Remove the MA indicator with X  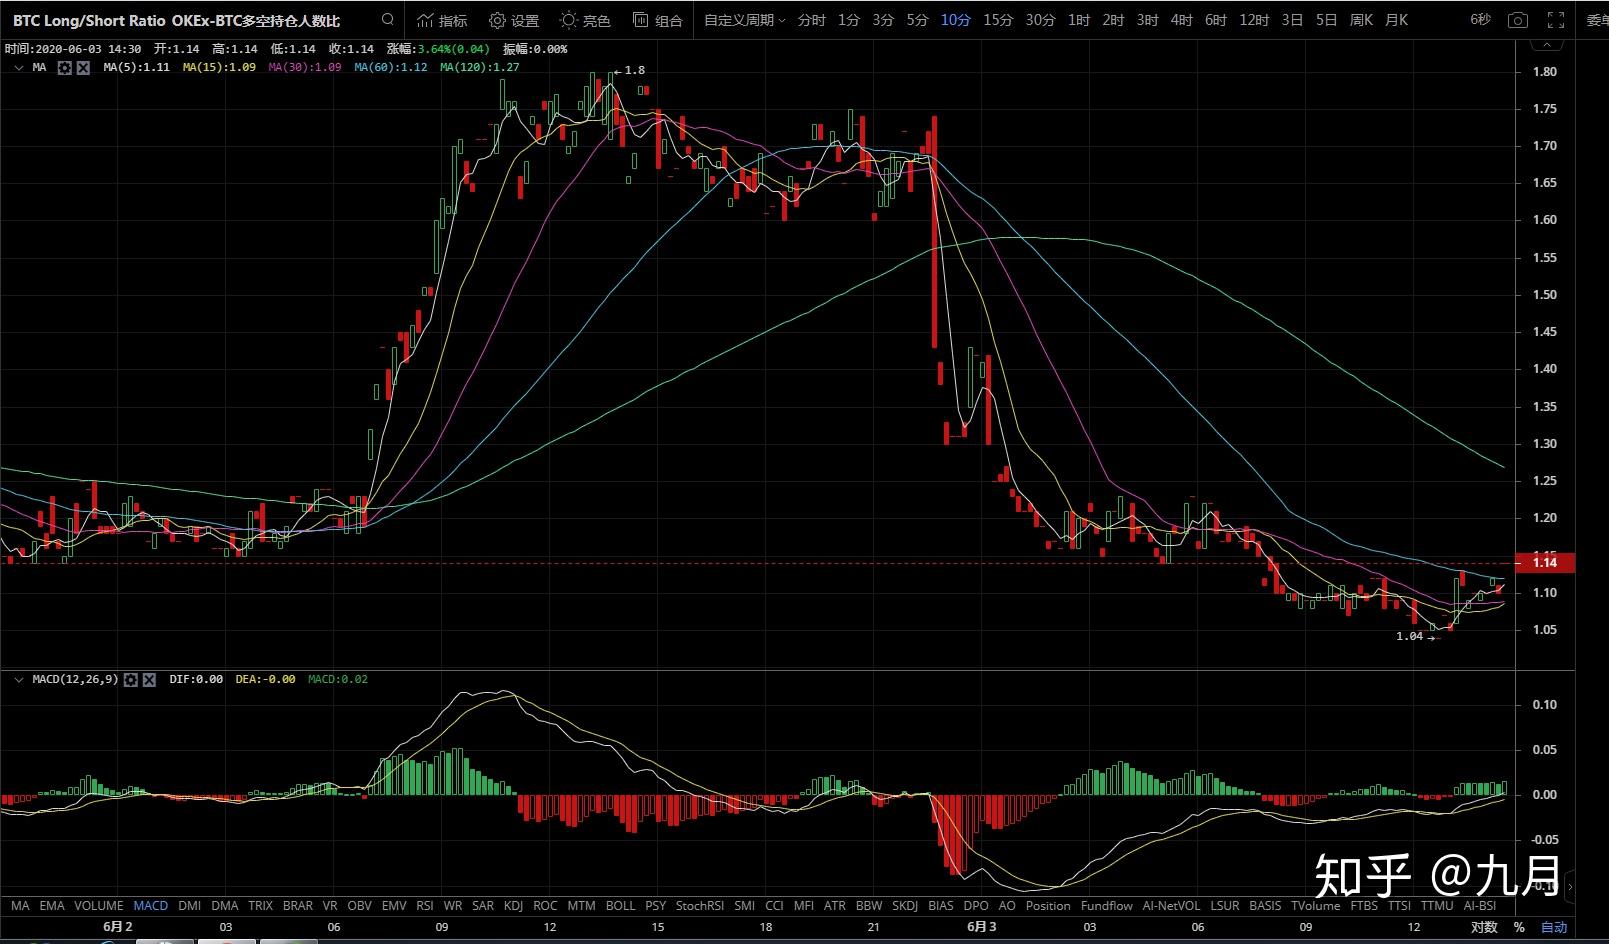83,67
